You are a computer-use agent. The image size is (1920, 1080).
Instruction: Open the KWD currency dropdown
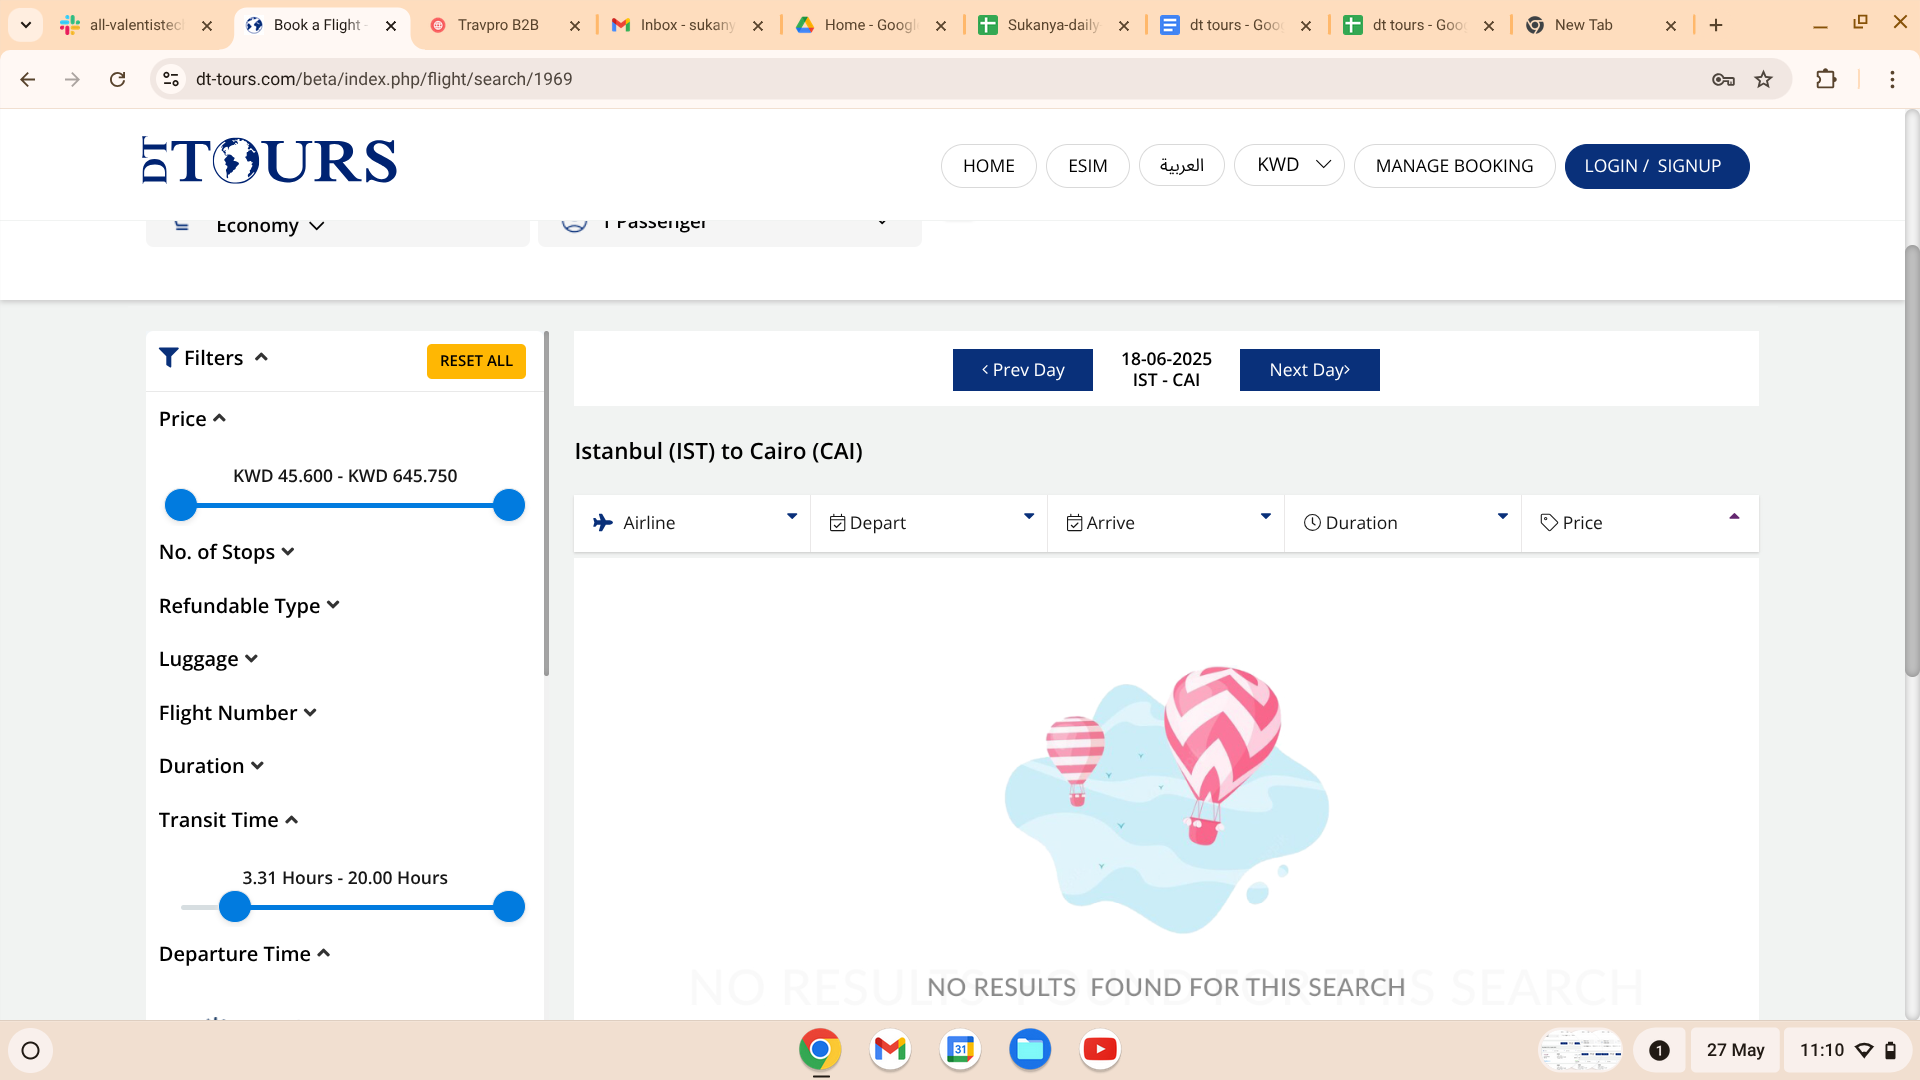click(1289, 165)
